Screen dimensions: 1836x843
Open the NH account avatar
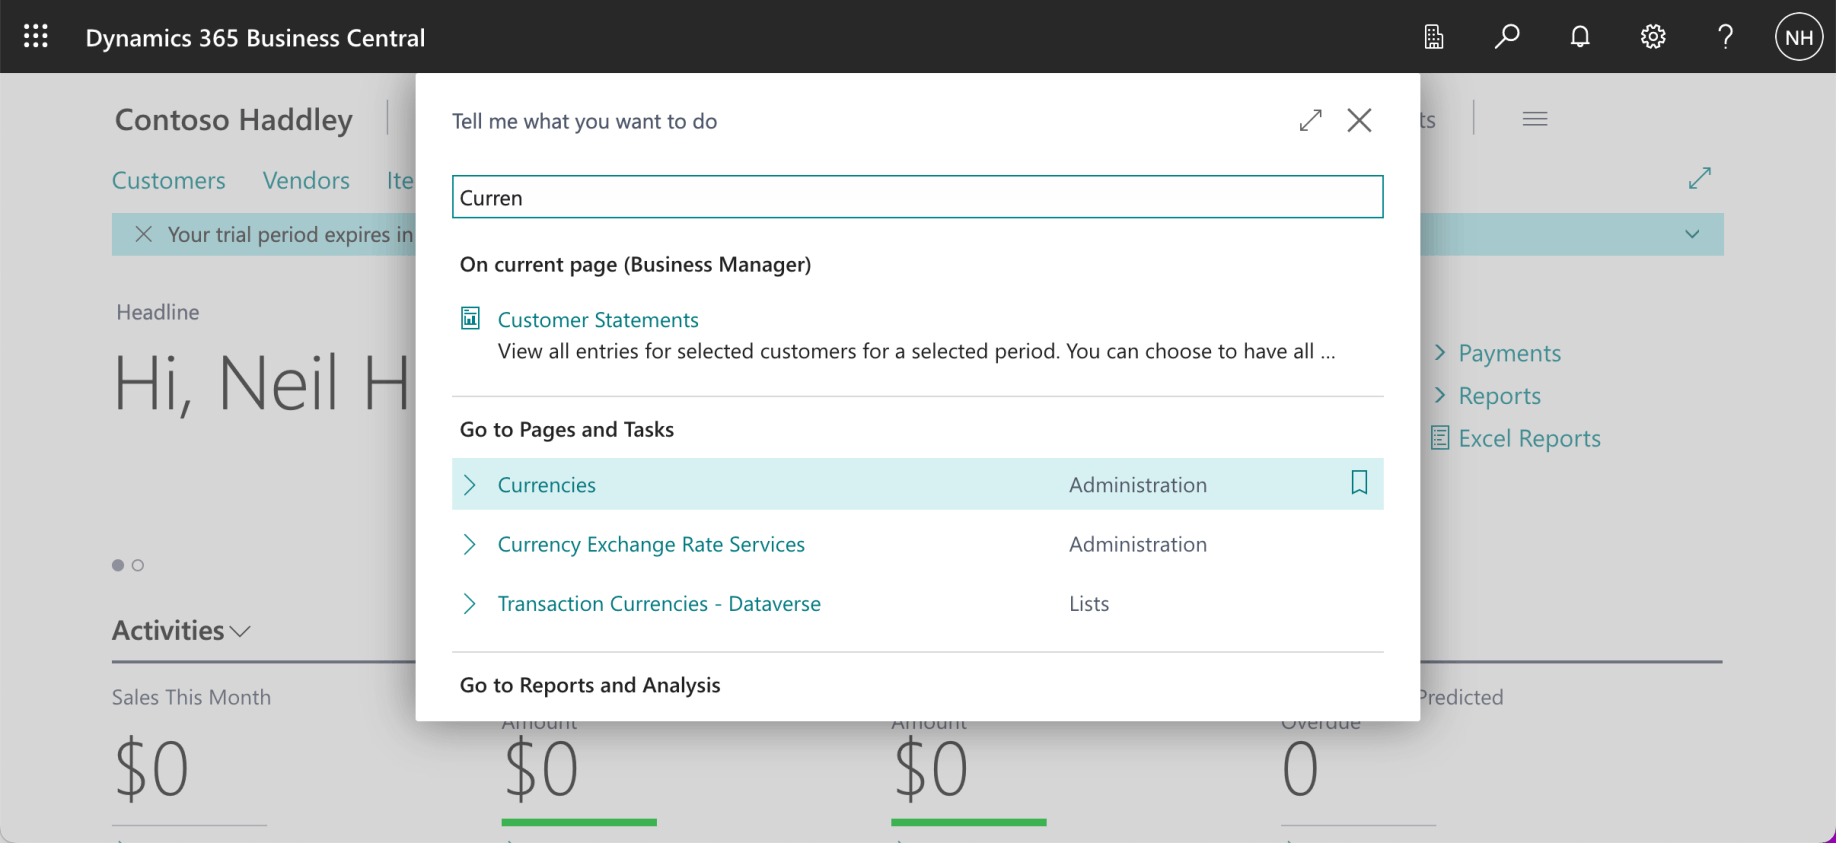pos(1799,37)
